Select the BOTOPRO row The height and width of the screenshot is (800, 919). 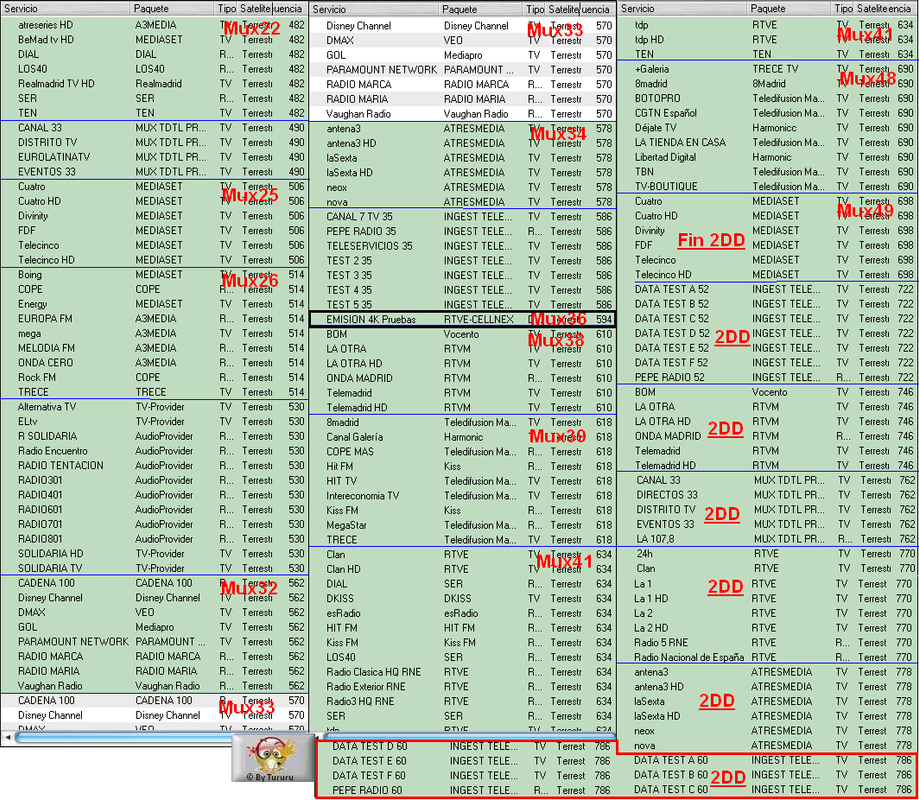point(768,98)
